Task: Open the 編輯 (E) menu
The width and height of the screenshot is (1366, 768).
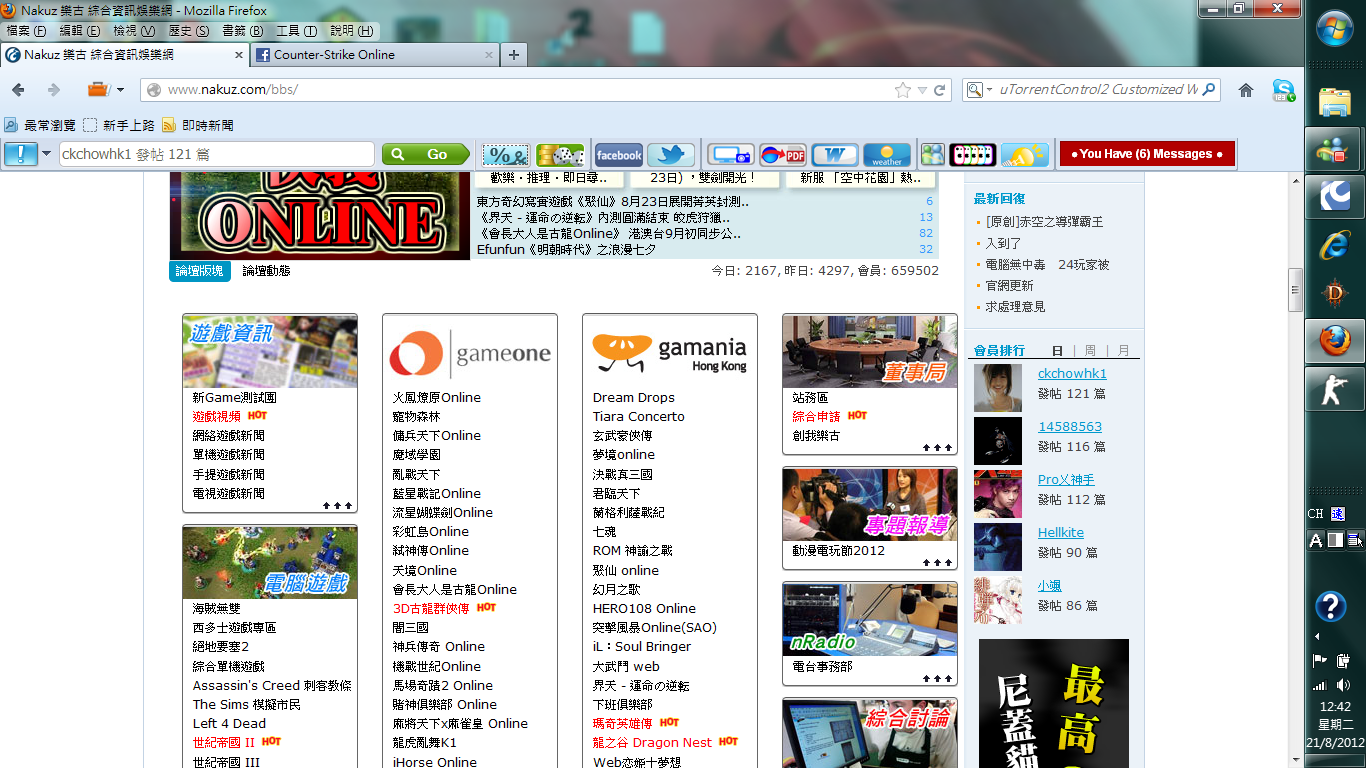Action: [x=80, y=31]
